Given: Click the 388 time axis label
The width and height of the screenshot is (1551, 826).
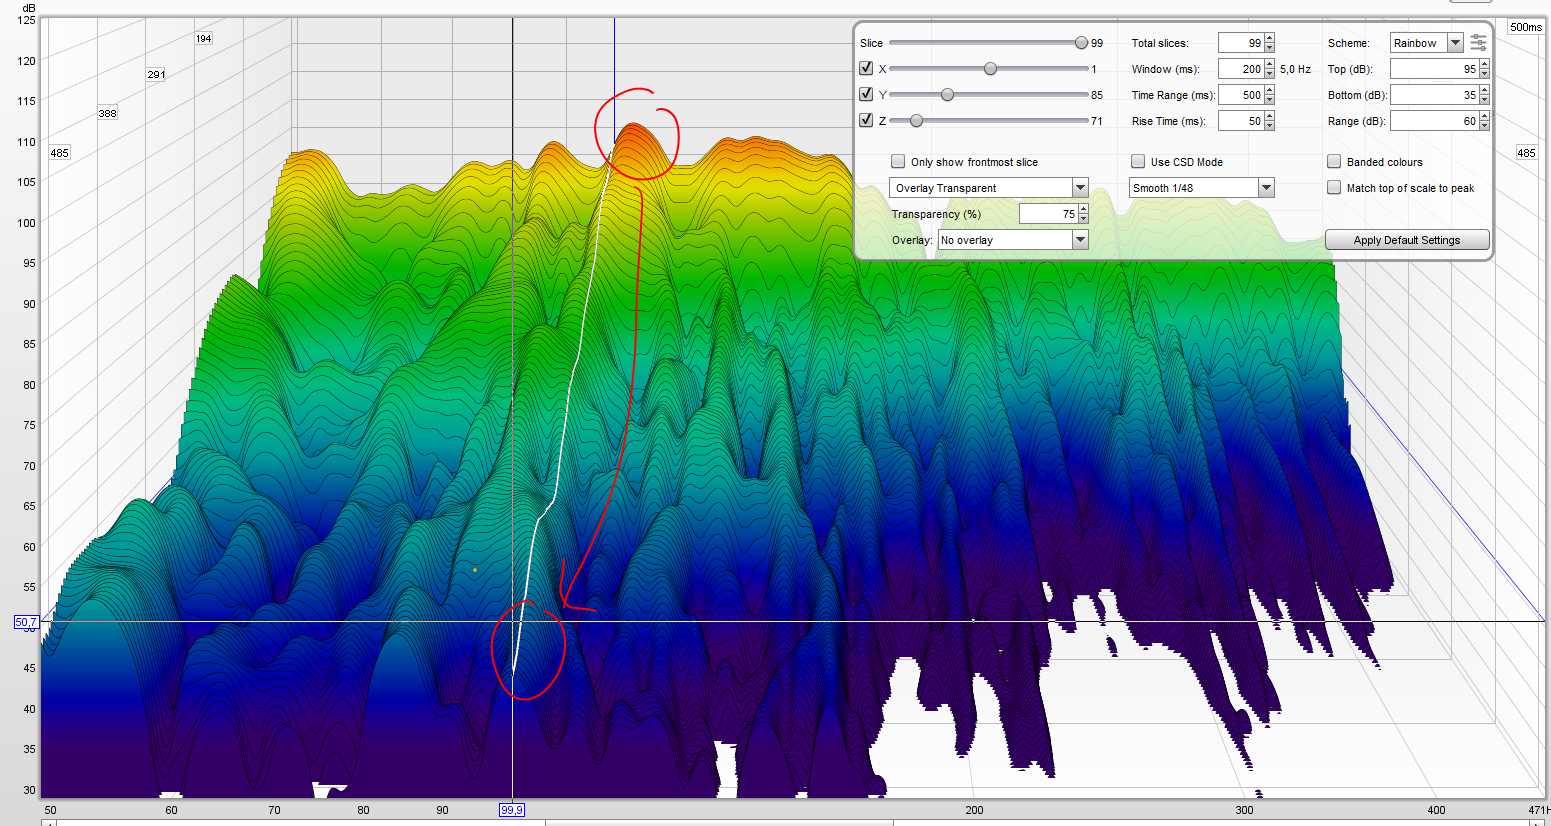Looking at the screenshot, I should coord(108,113).
